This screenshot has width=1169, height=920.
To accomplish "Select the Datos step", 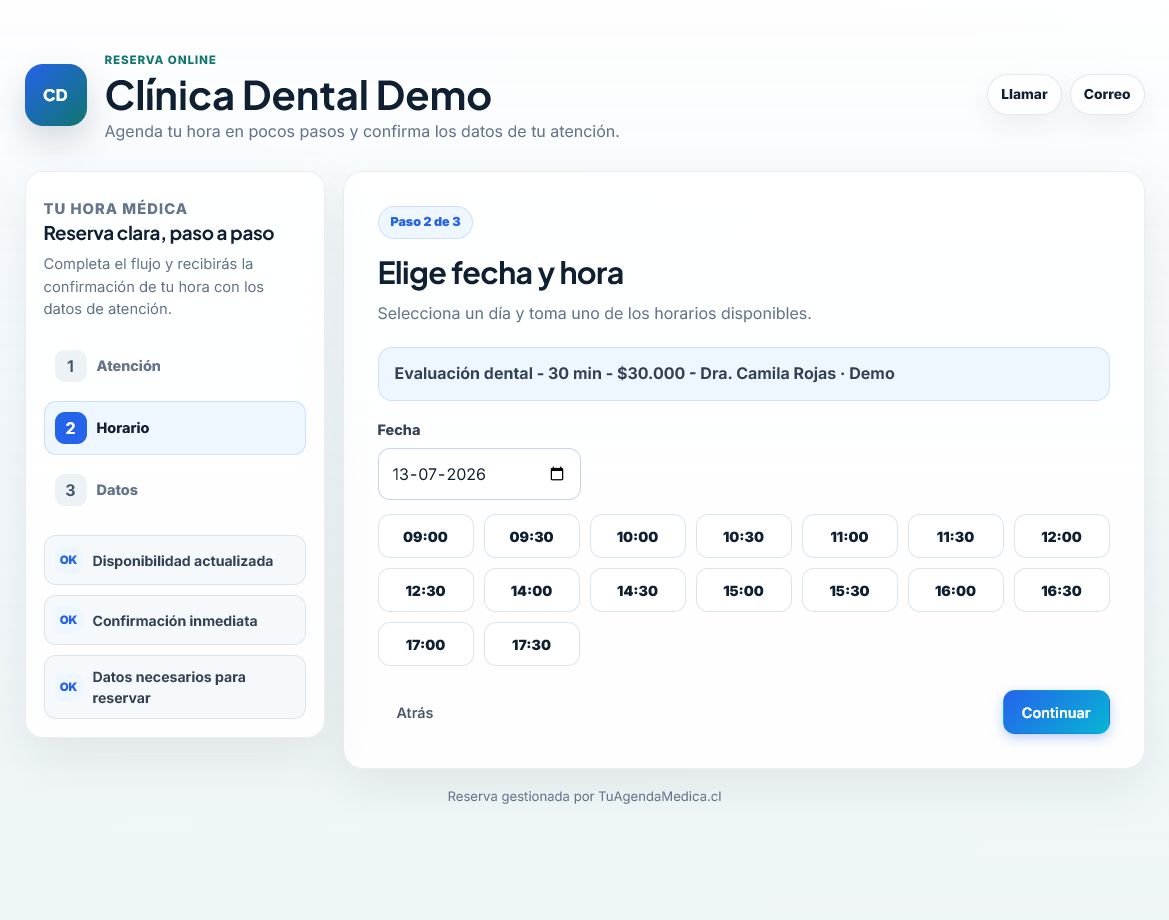I will click(x=174, y=490).
